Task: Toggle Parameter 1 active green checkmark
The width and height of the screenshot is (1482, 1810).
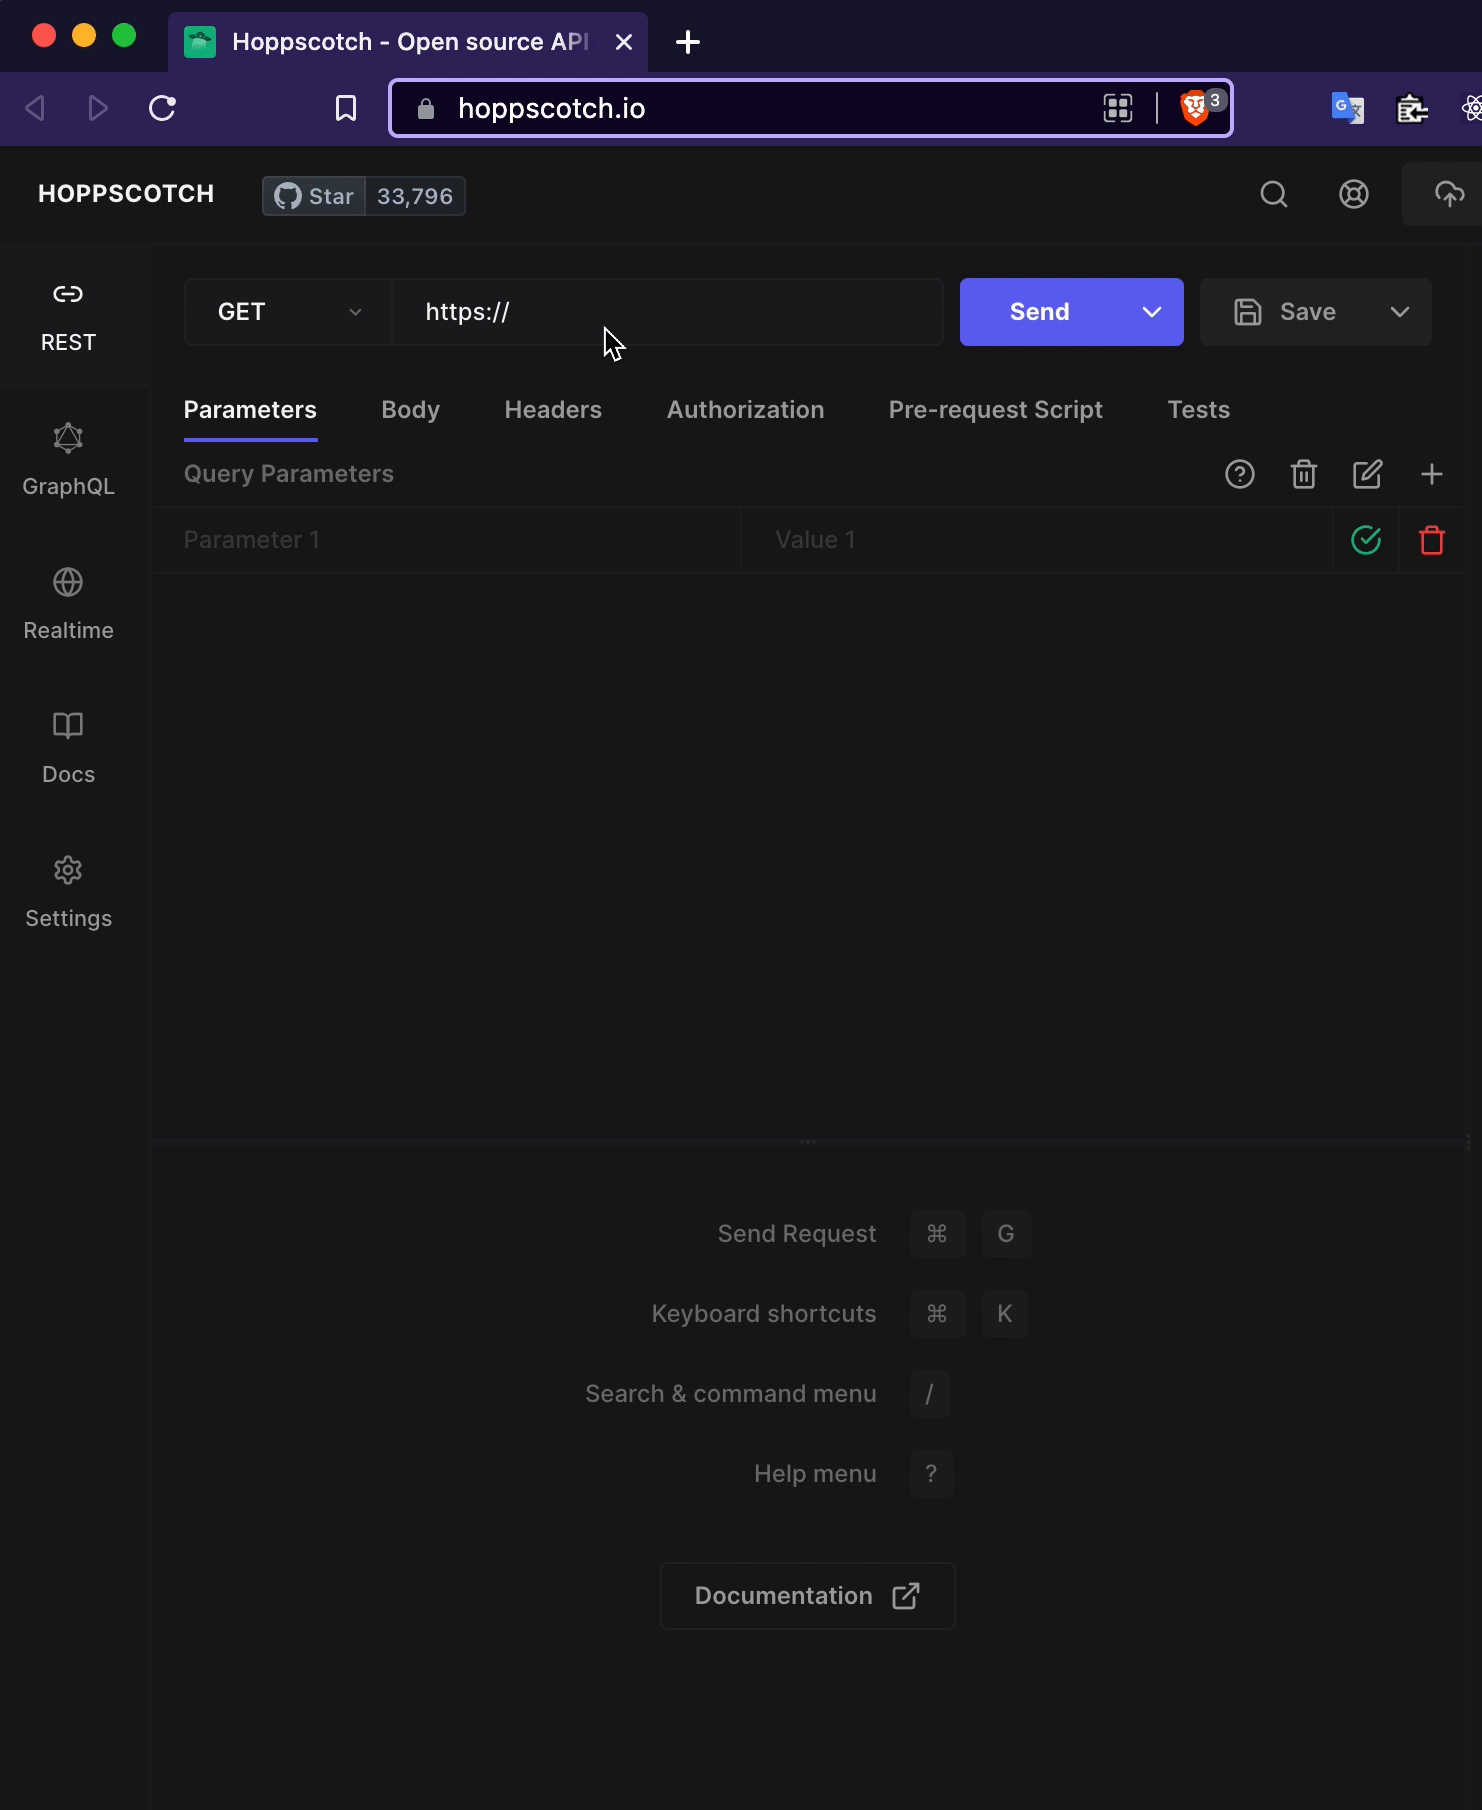Action: tap(1366, 540)
